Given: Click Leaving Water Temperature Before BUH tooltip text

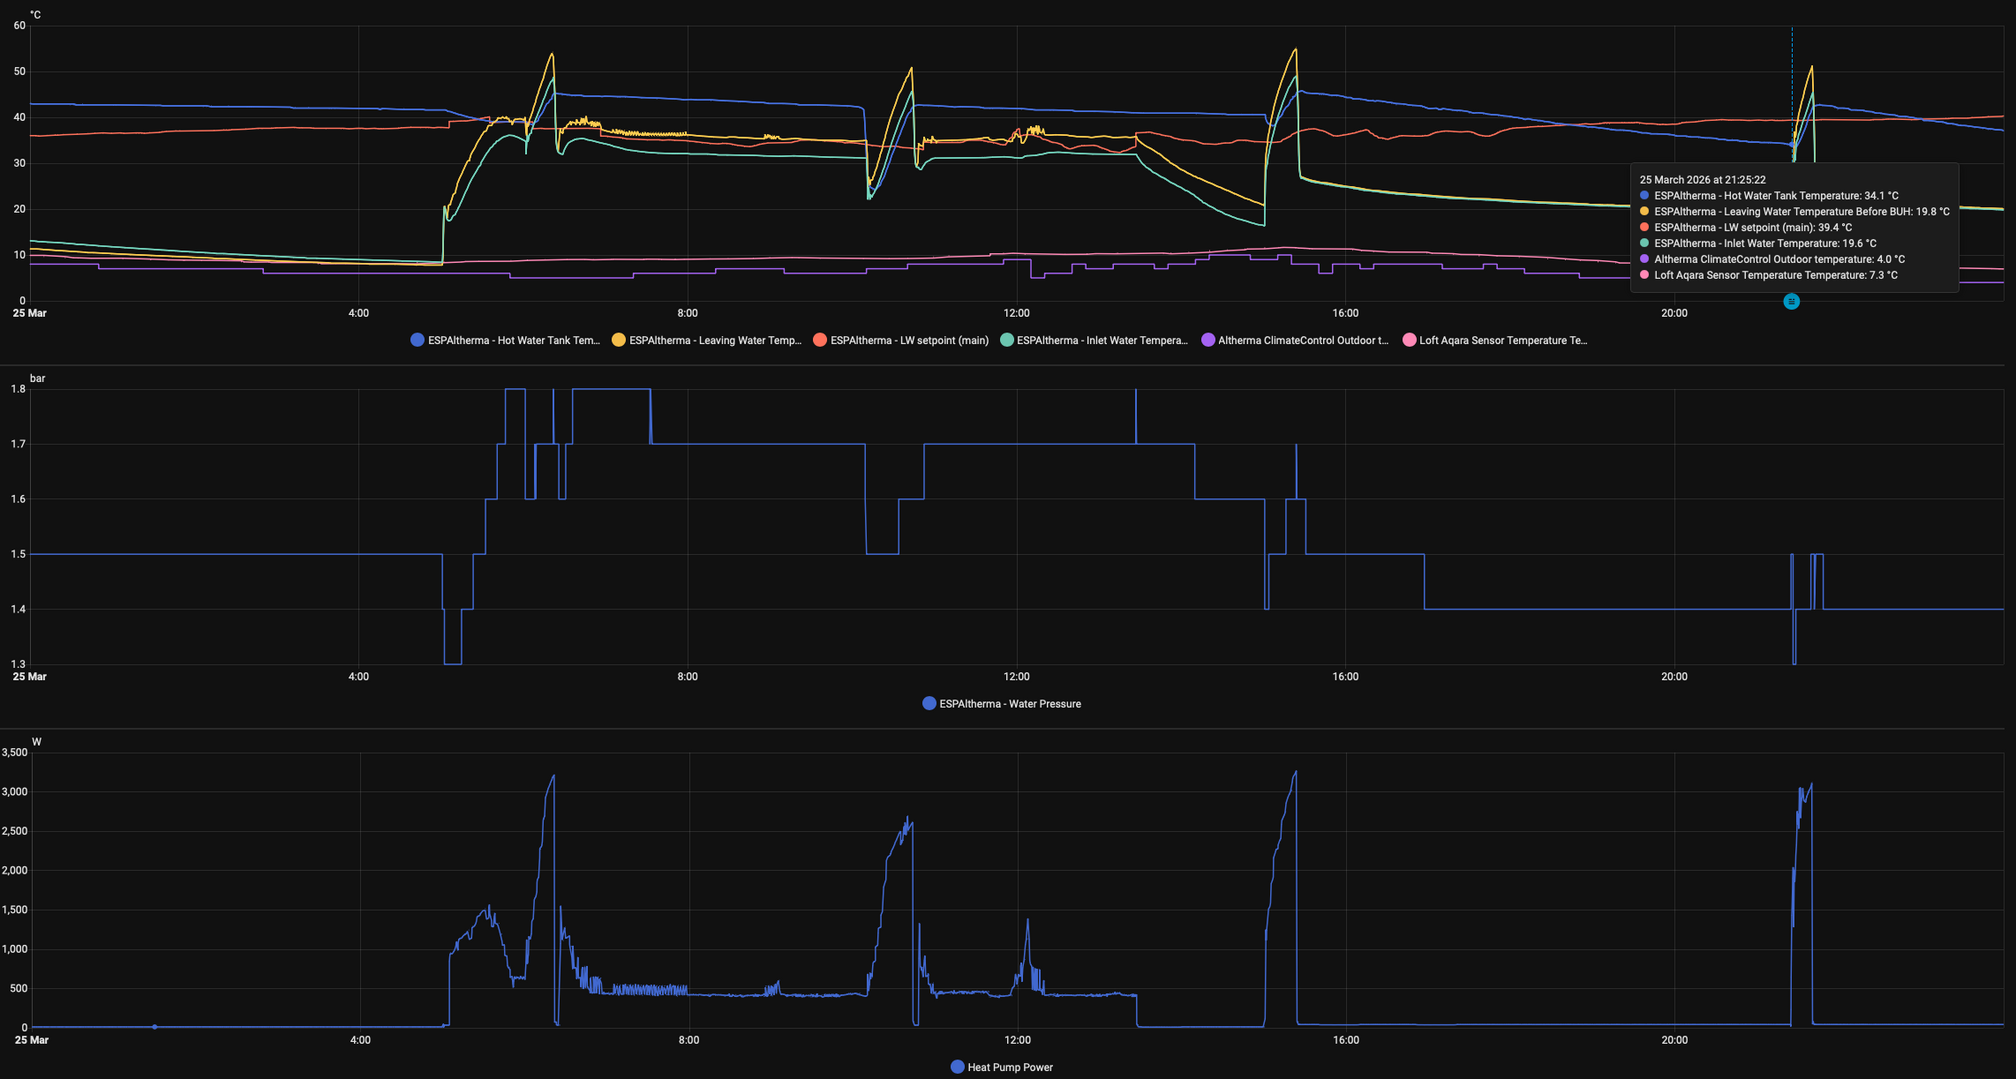Looking at the screenshot, I should pyautogui.click(x=1801, y=212).
